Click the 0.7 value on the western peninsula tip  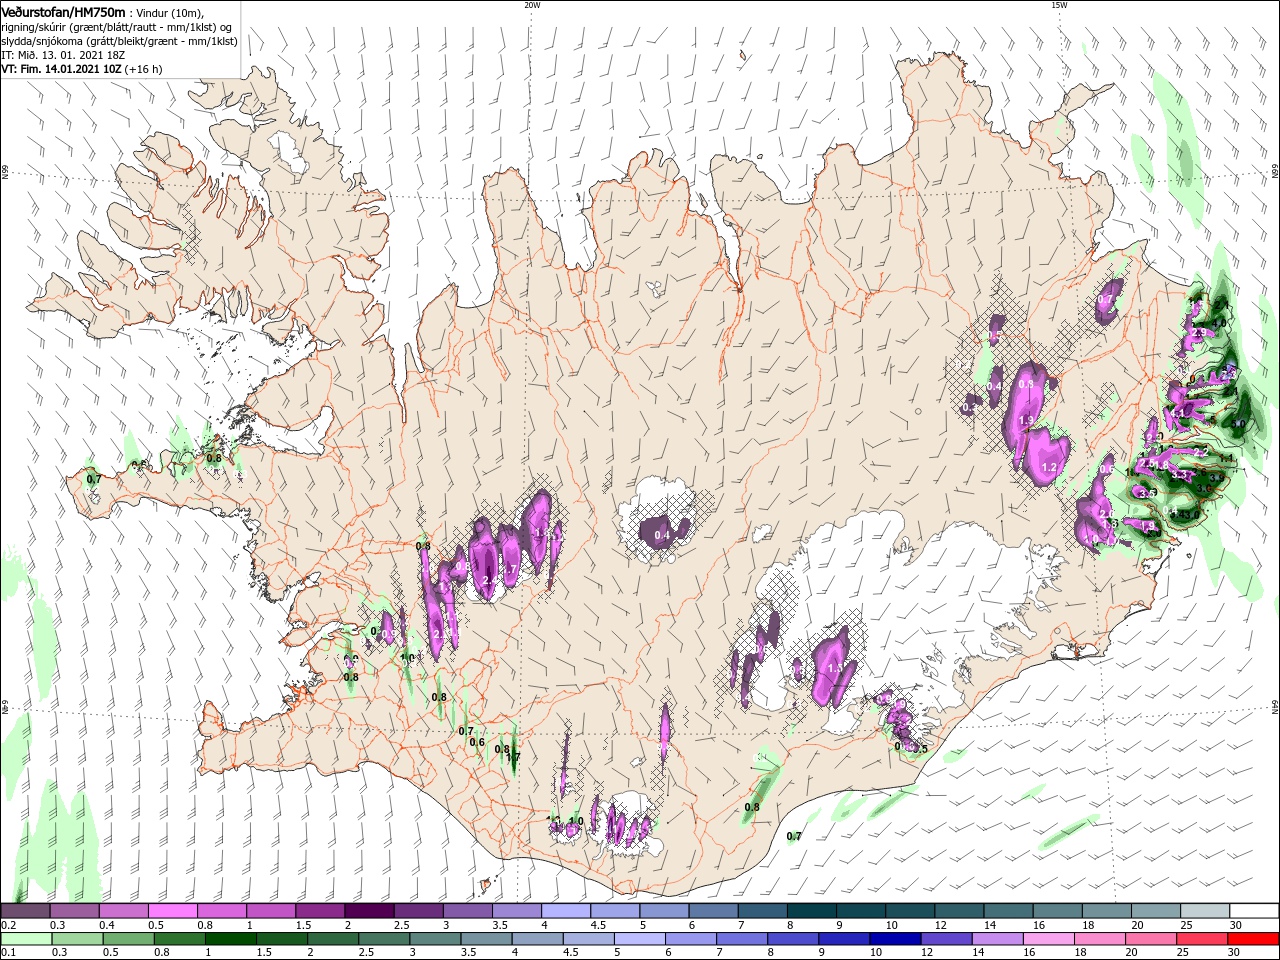pyautogui.click(x=94, y=479)
